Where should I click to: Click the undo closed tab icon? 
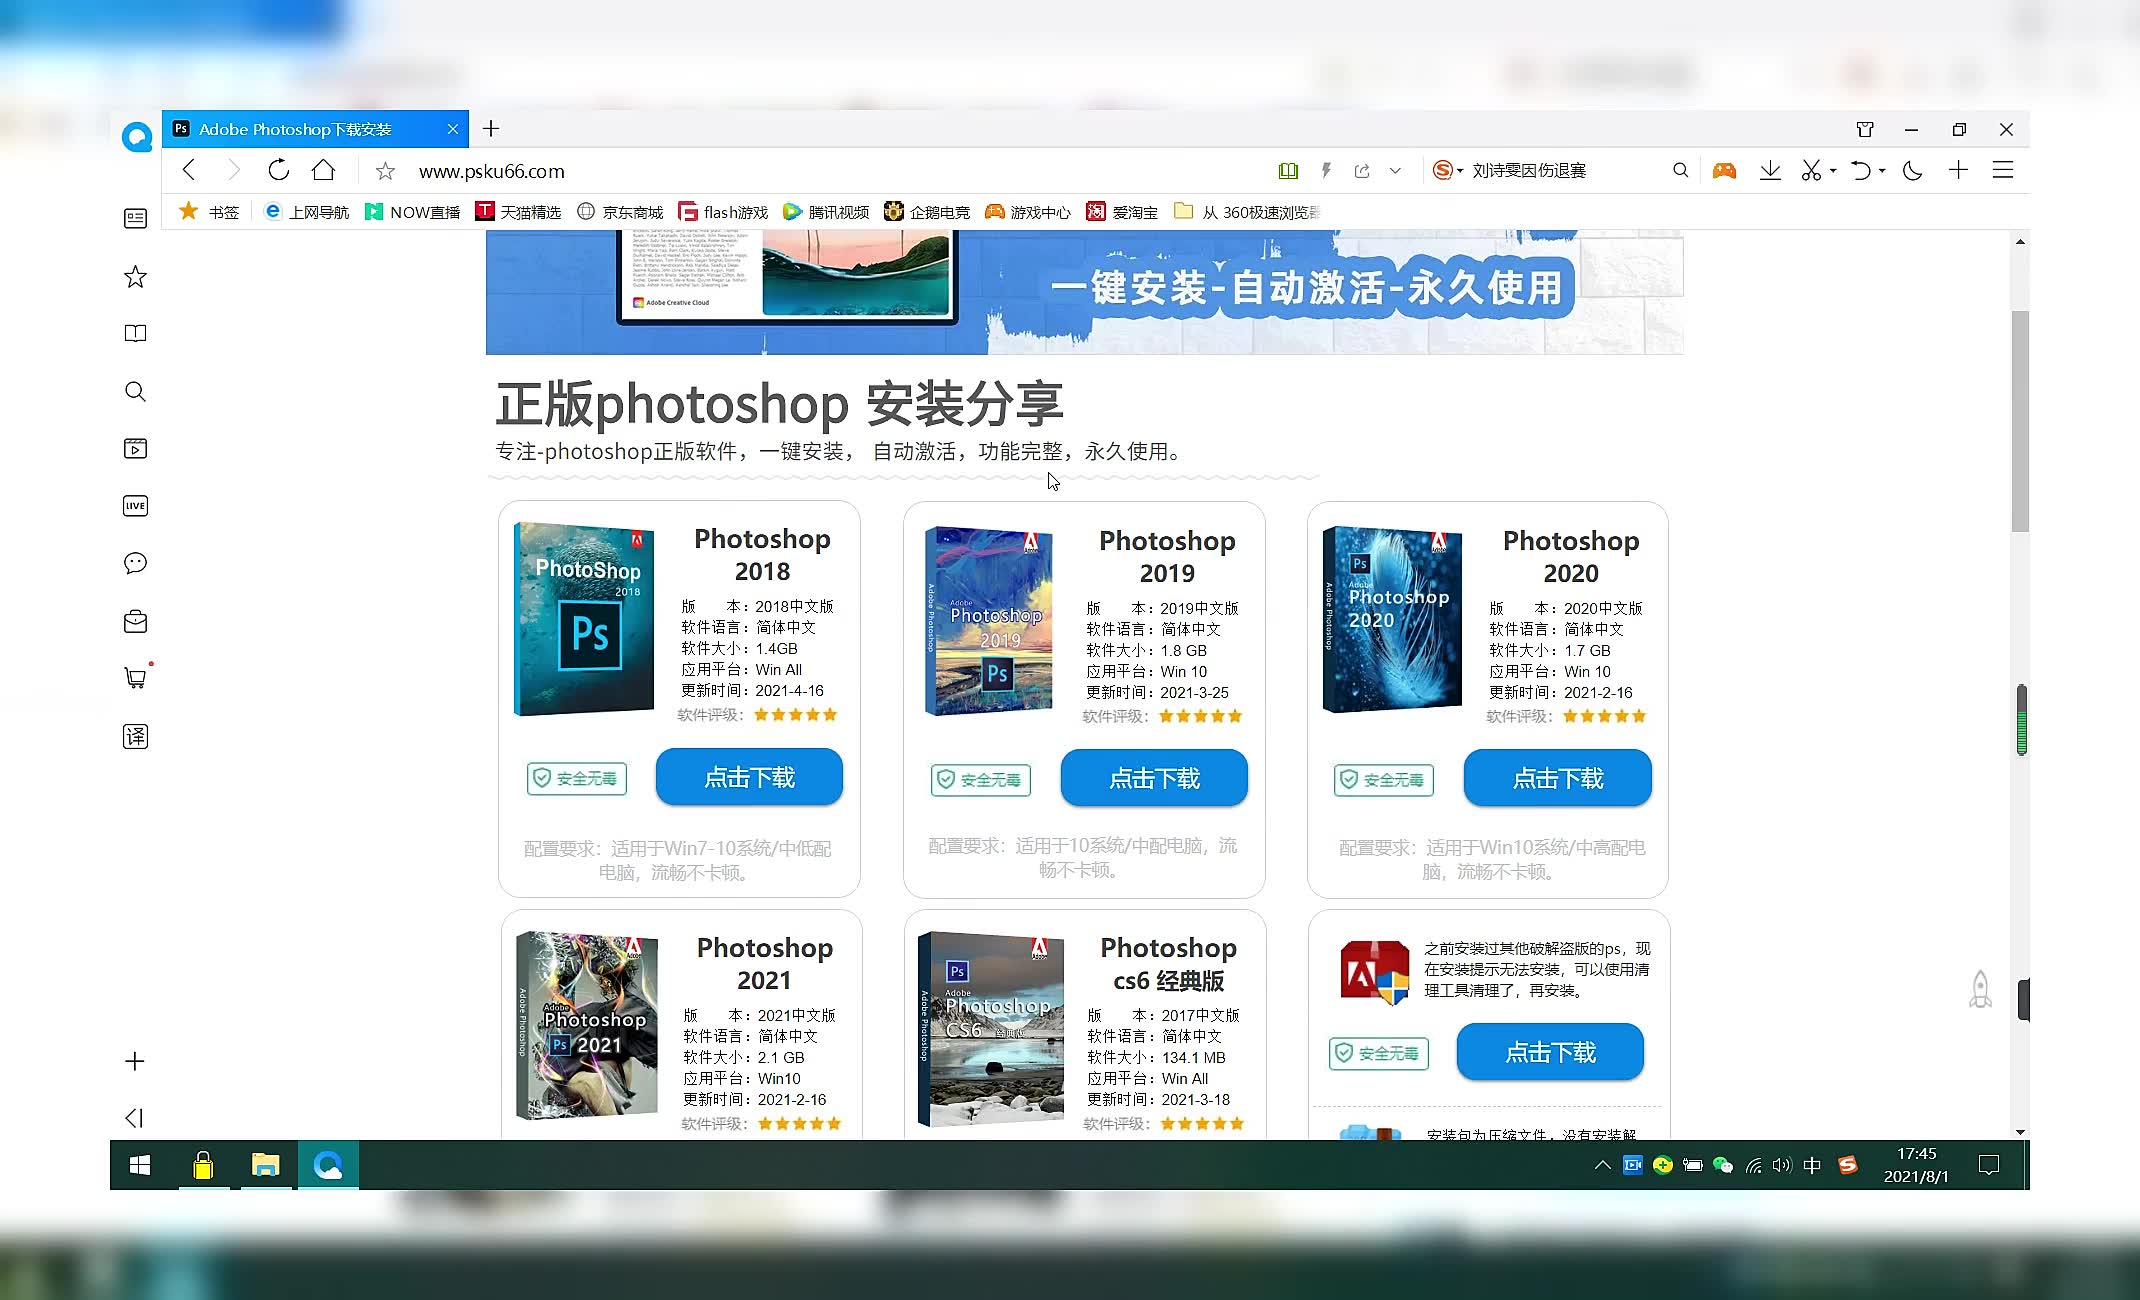pyautogui.click(x=1860, y=170)
